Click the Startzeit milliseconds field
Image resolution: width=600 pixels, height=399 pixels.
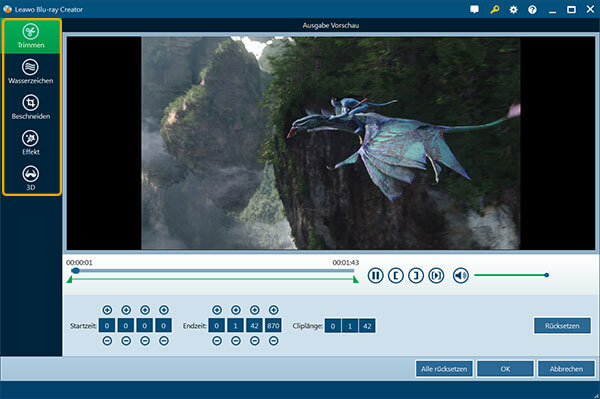(163, 326)
